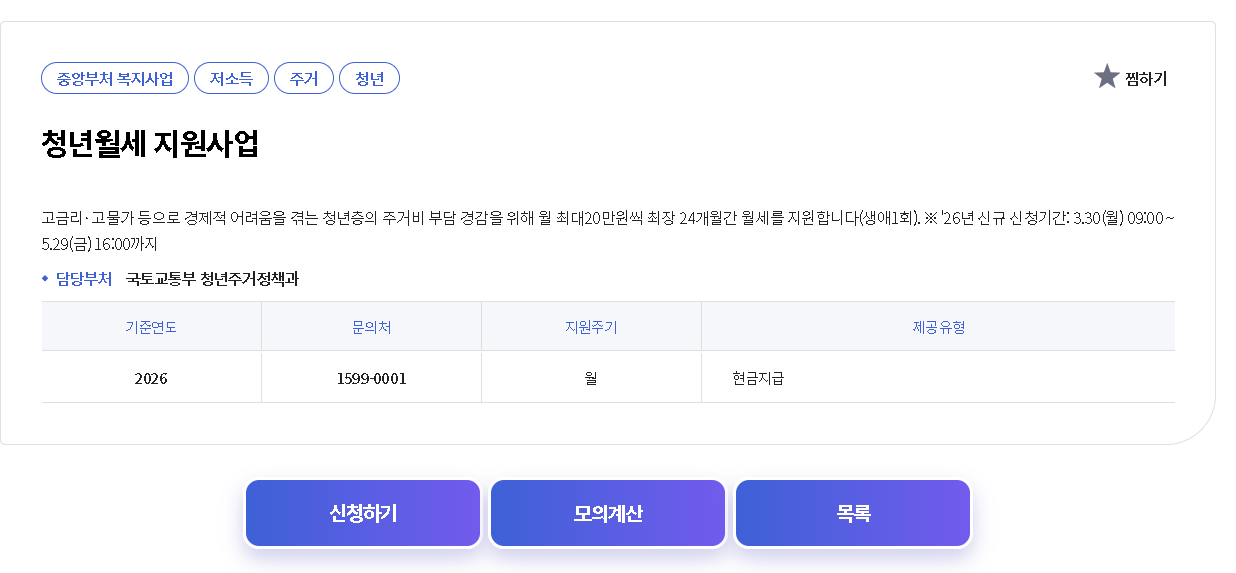The height and width of the screenshot is (573, 1236).
Task: Open the 신청하기 application button
Action: point(363,513)
